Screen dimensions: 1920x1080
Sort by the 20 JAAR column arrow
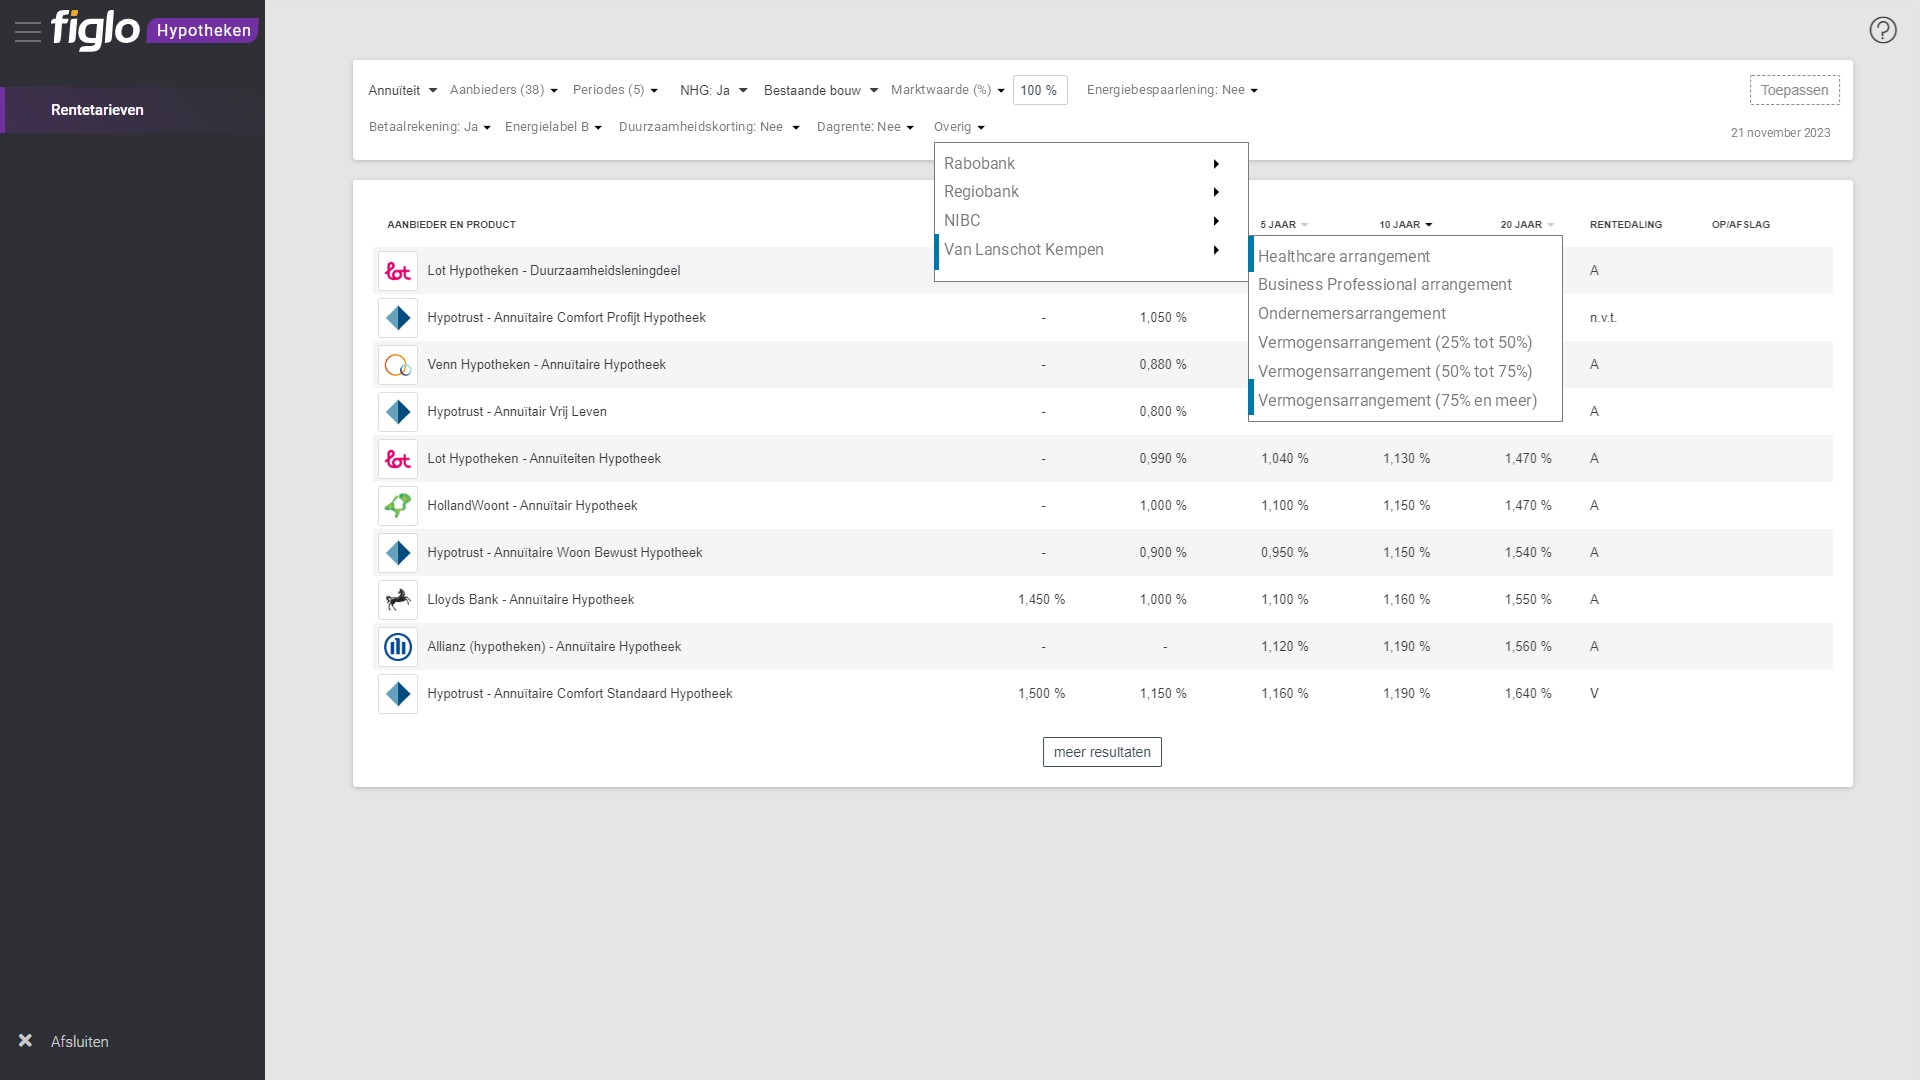(x=1550, y=225)
